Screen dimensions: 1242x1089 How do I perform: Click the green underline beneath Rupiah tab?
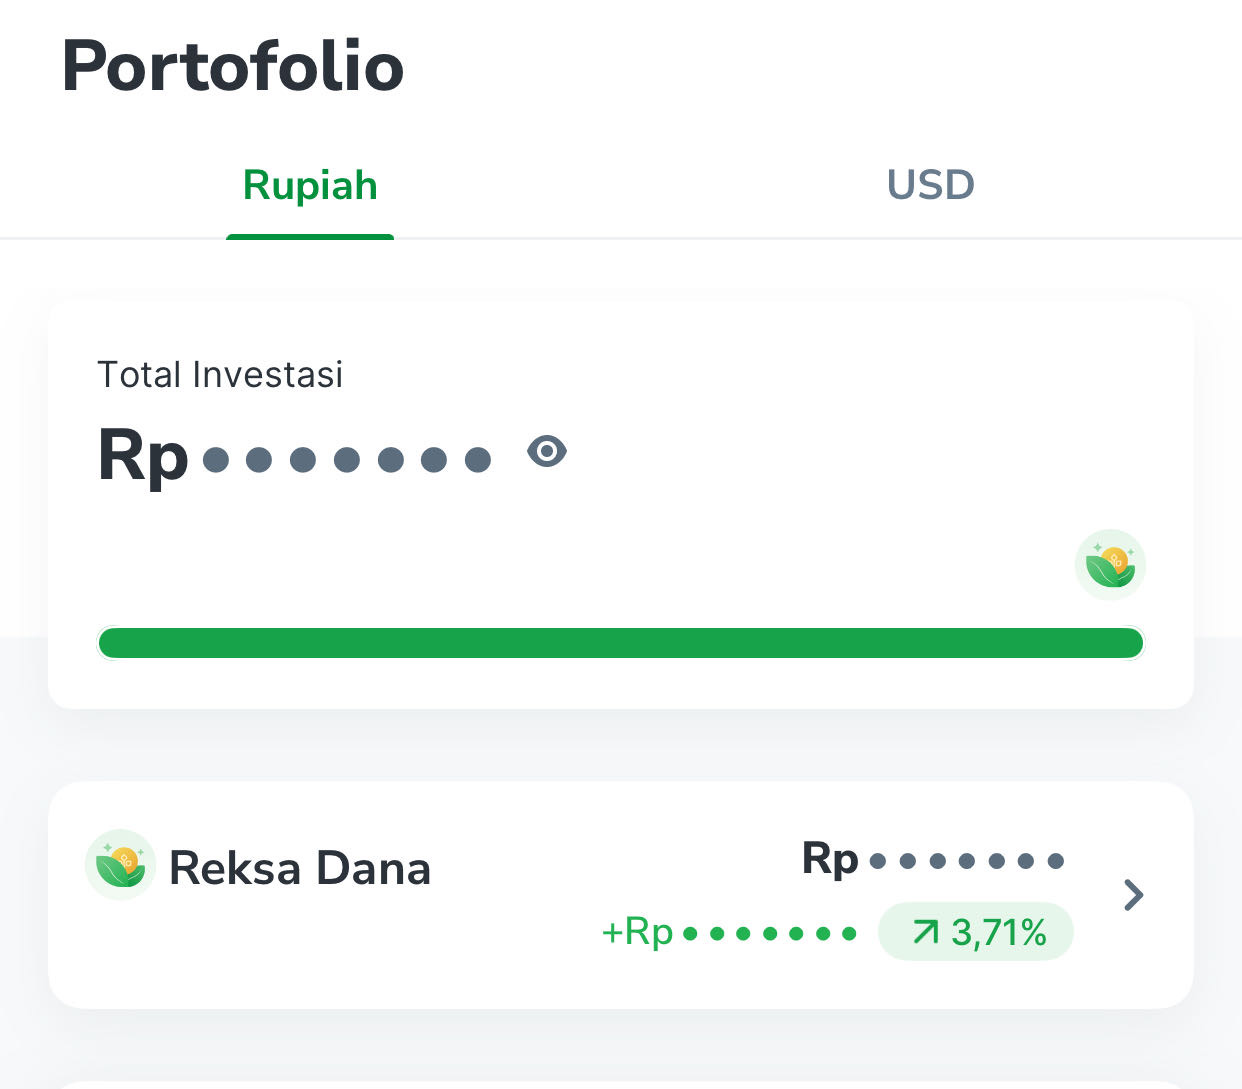point(310,237)
